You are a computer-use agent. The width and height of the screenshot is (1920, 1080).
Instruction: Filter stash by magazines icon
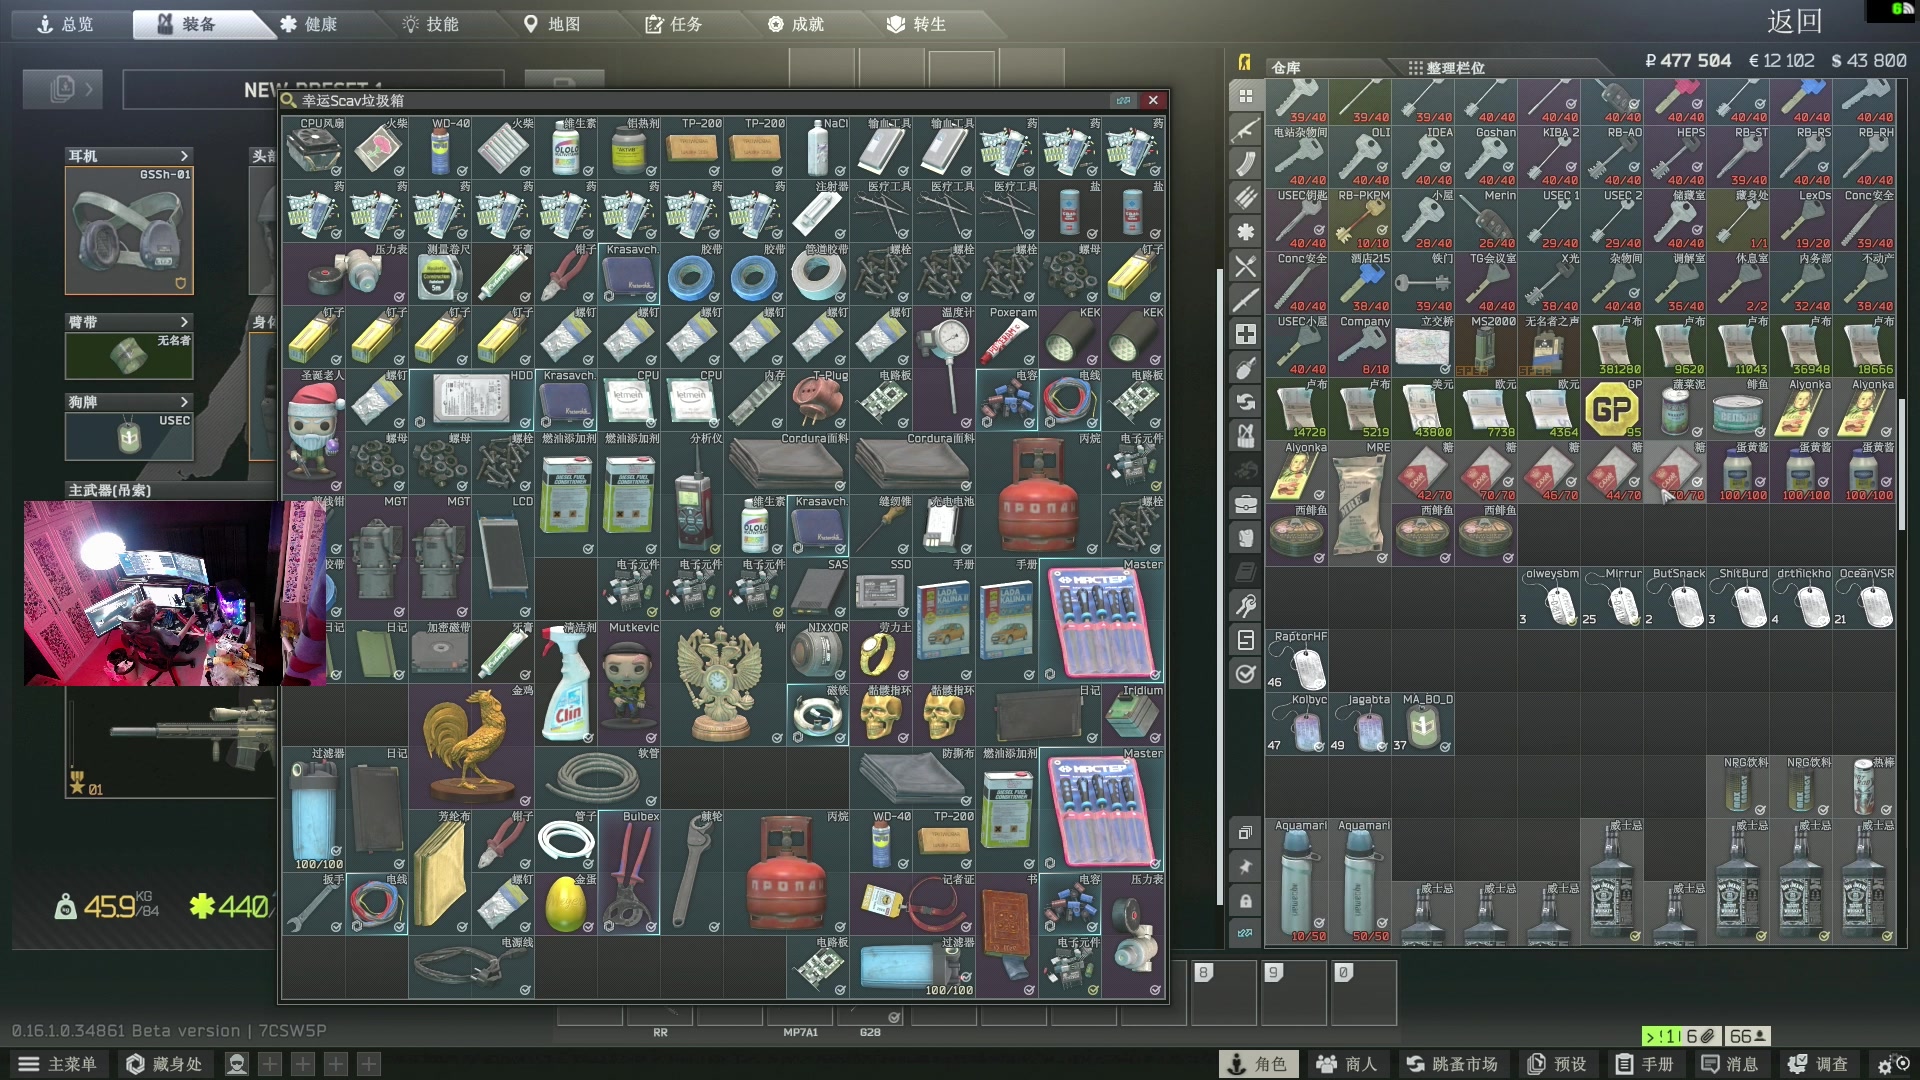point(1245,164)
